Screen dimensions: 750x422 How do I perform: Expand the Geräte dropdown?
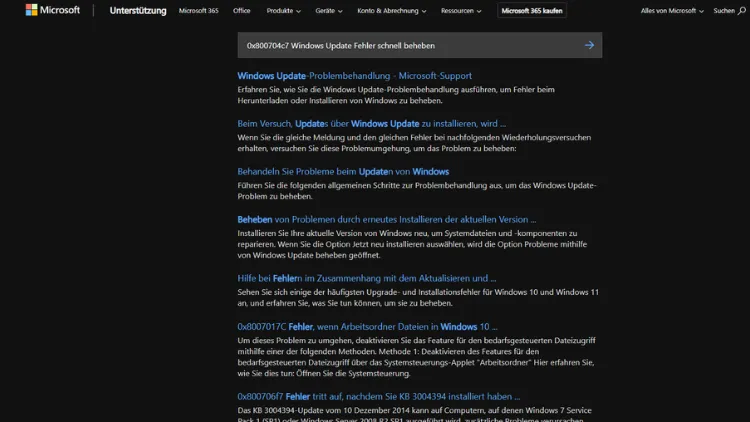click(x=329, y=11)
